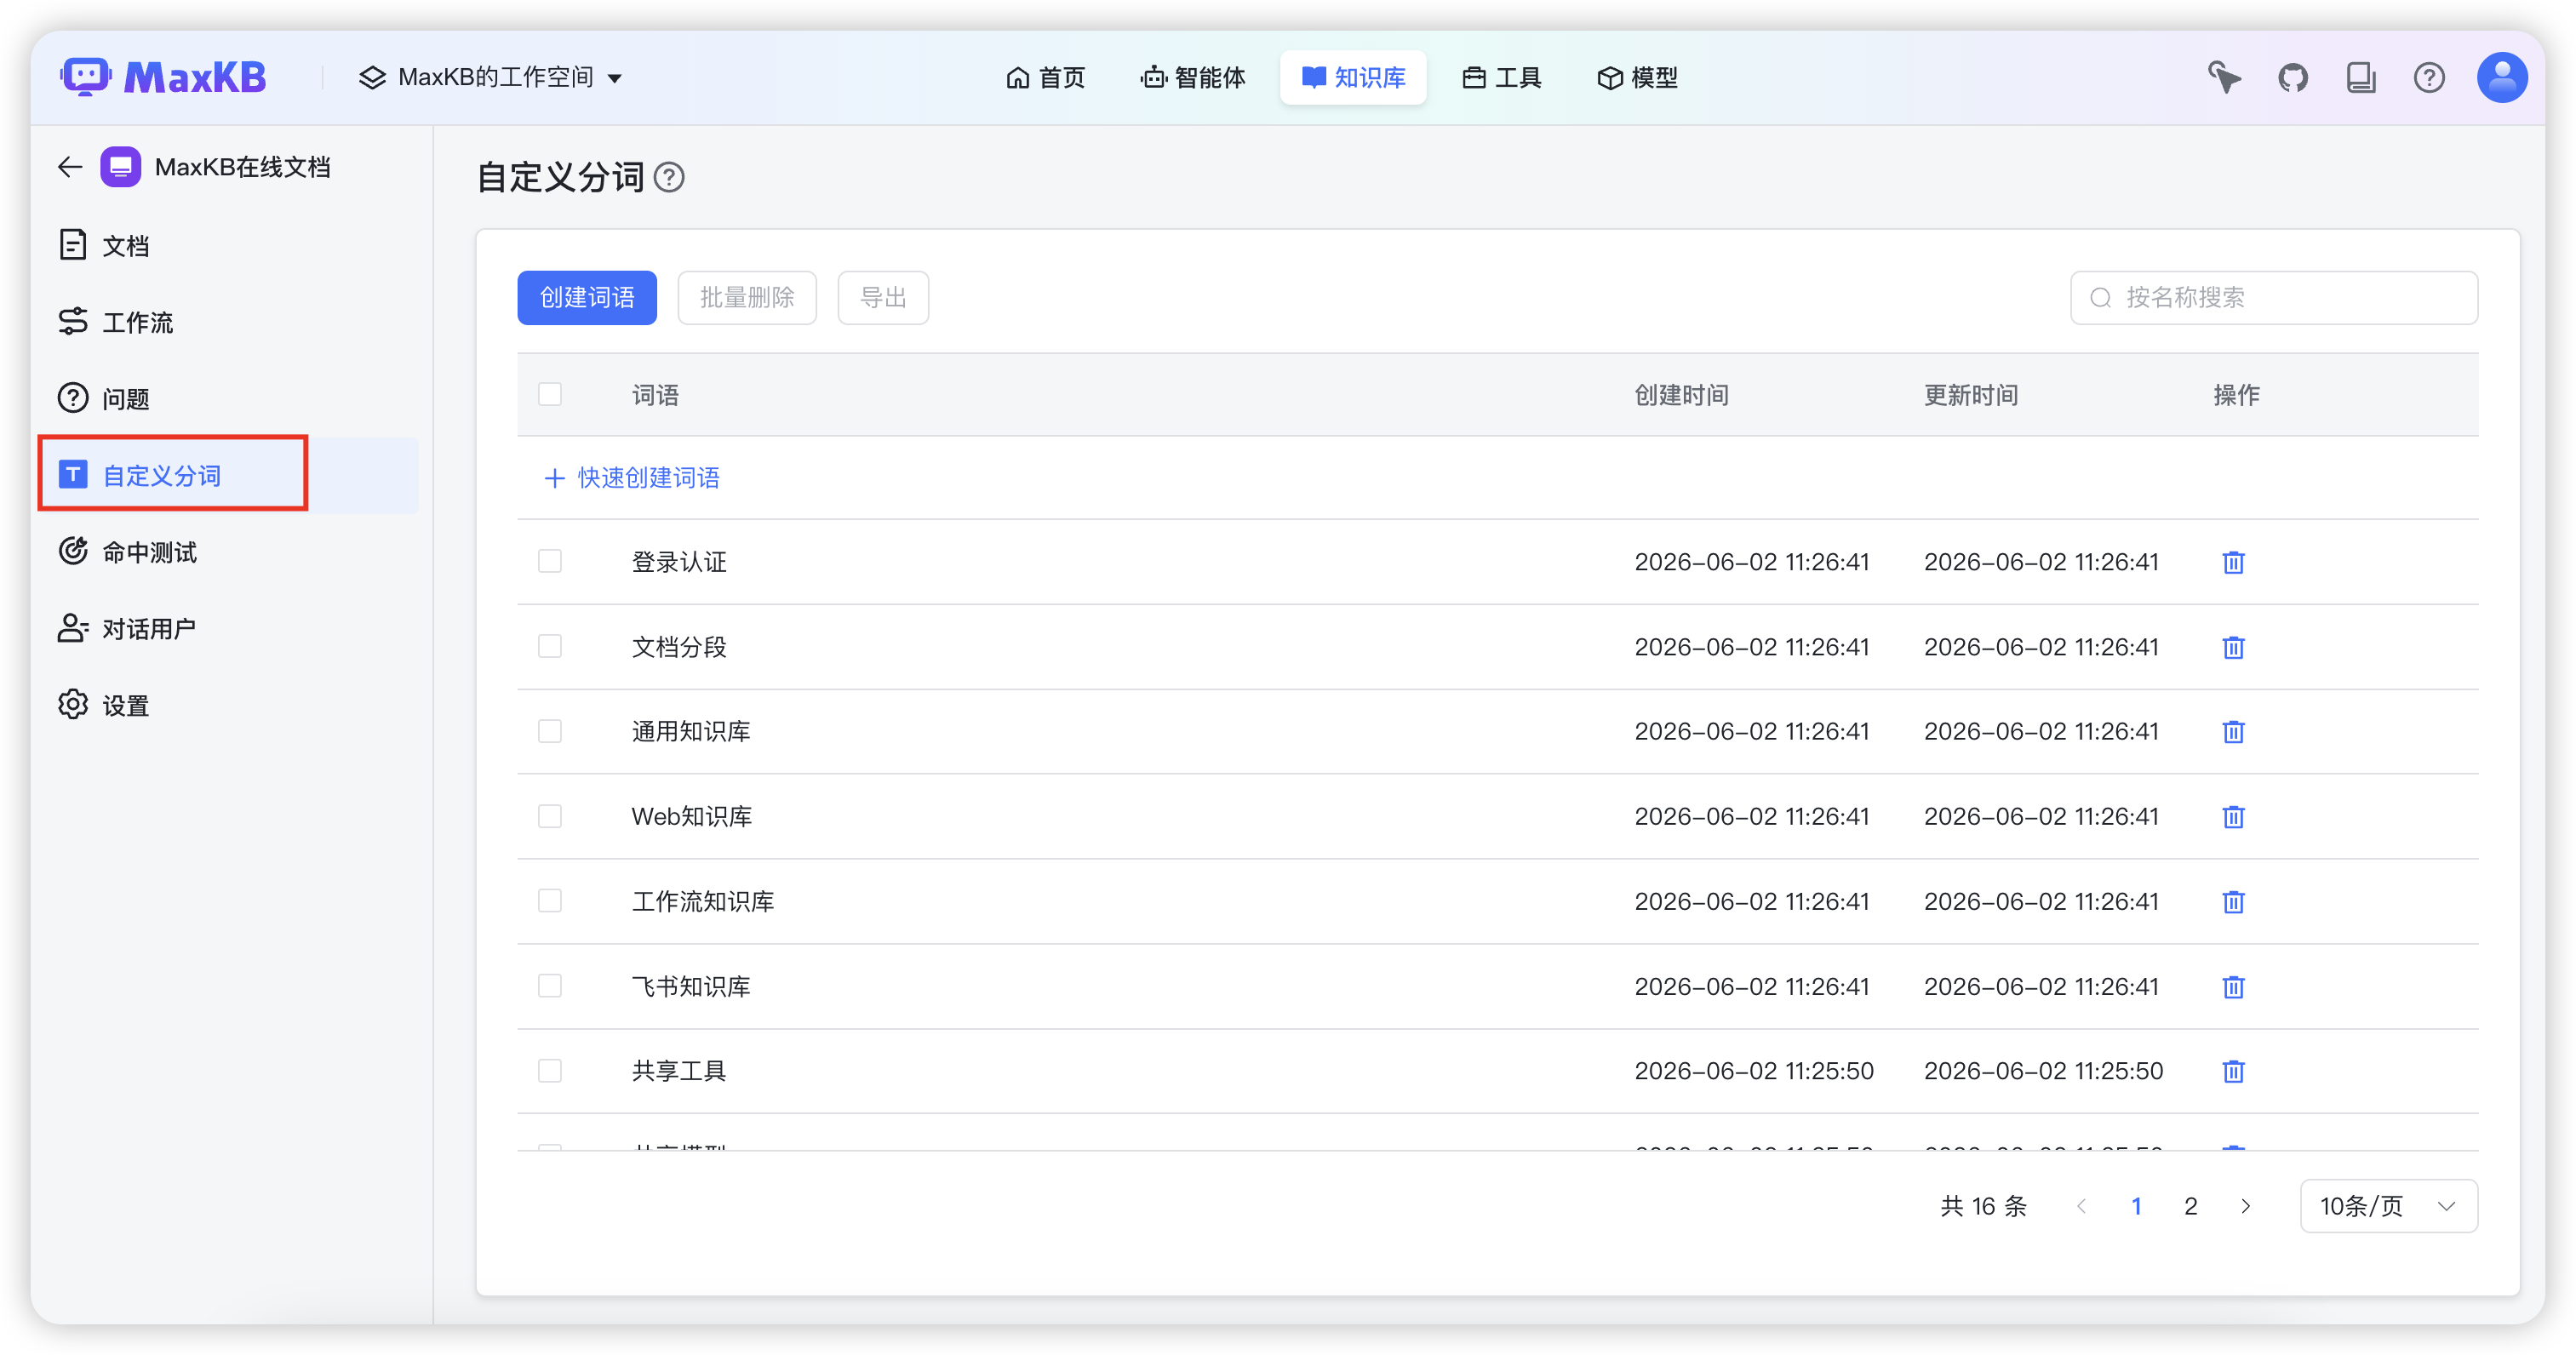The height and width of the screenshot is (1355, 2576).
Task: Check the 通用知识库 row checkbox
Action: coord(550,731)
